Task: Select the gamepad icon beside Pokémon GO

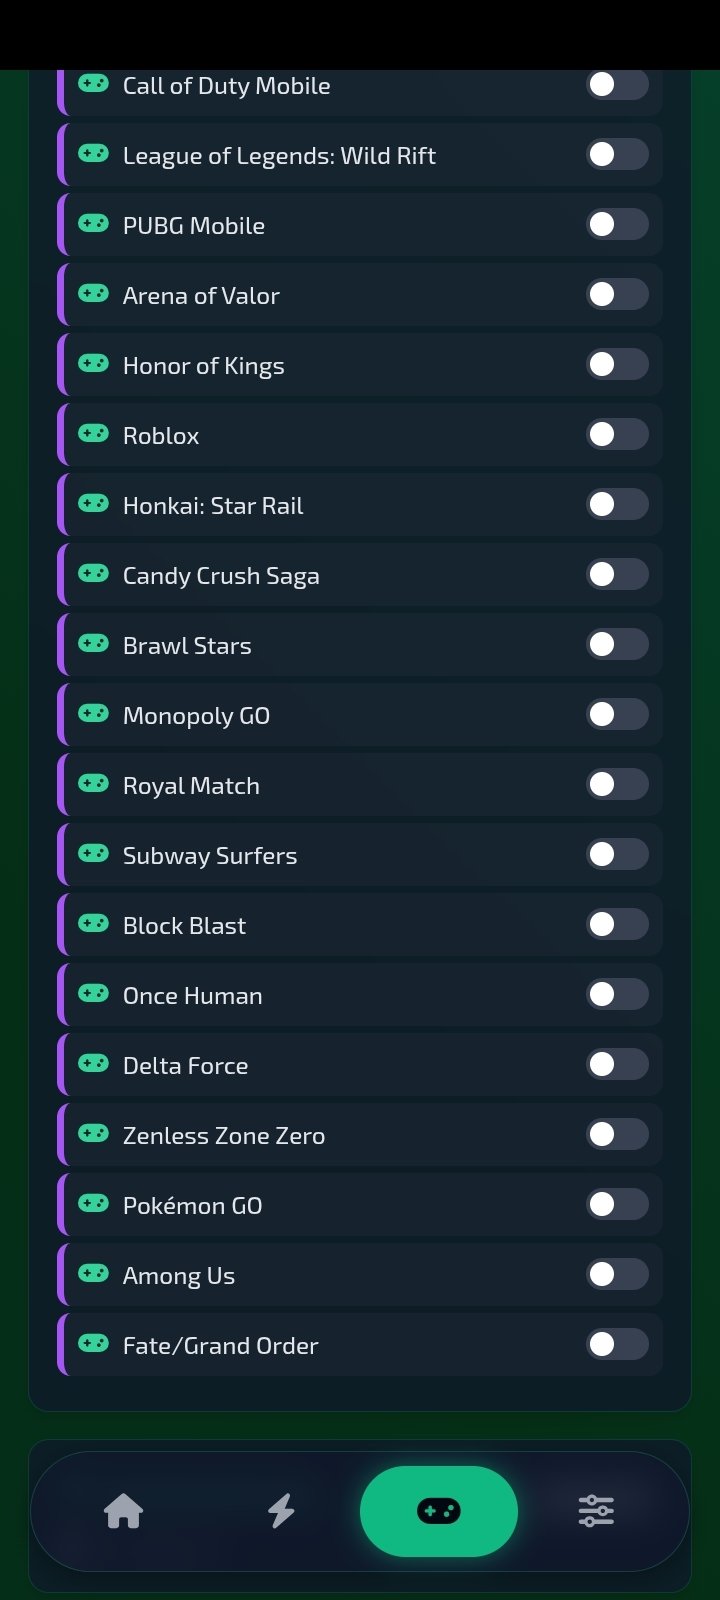Action: pyautogui.click(x=93, y=1204)
